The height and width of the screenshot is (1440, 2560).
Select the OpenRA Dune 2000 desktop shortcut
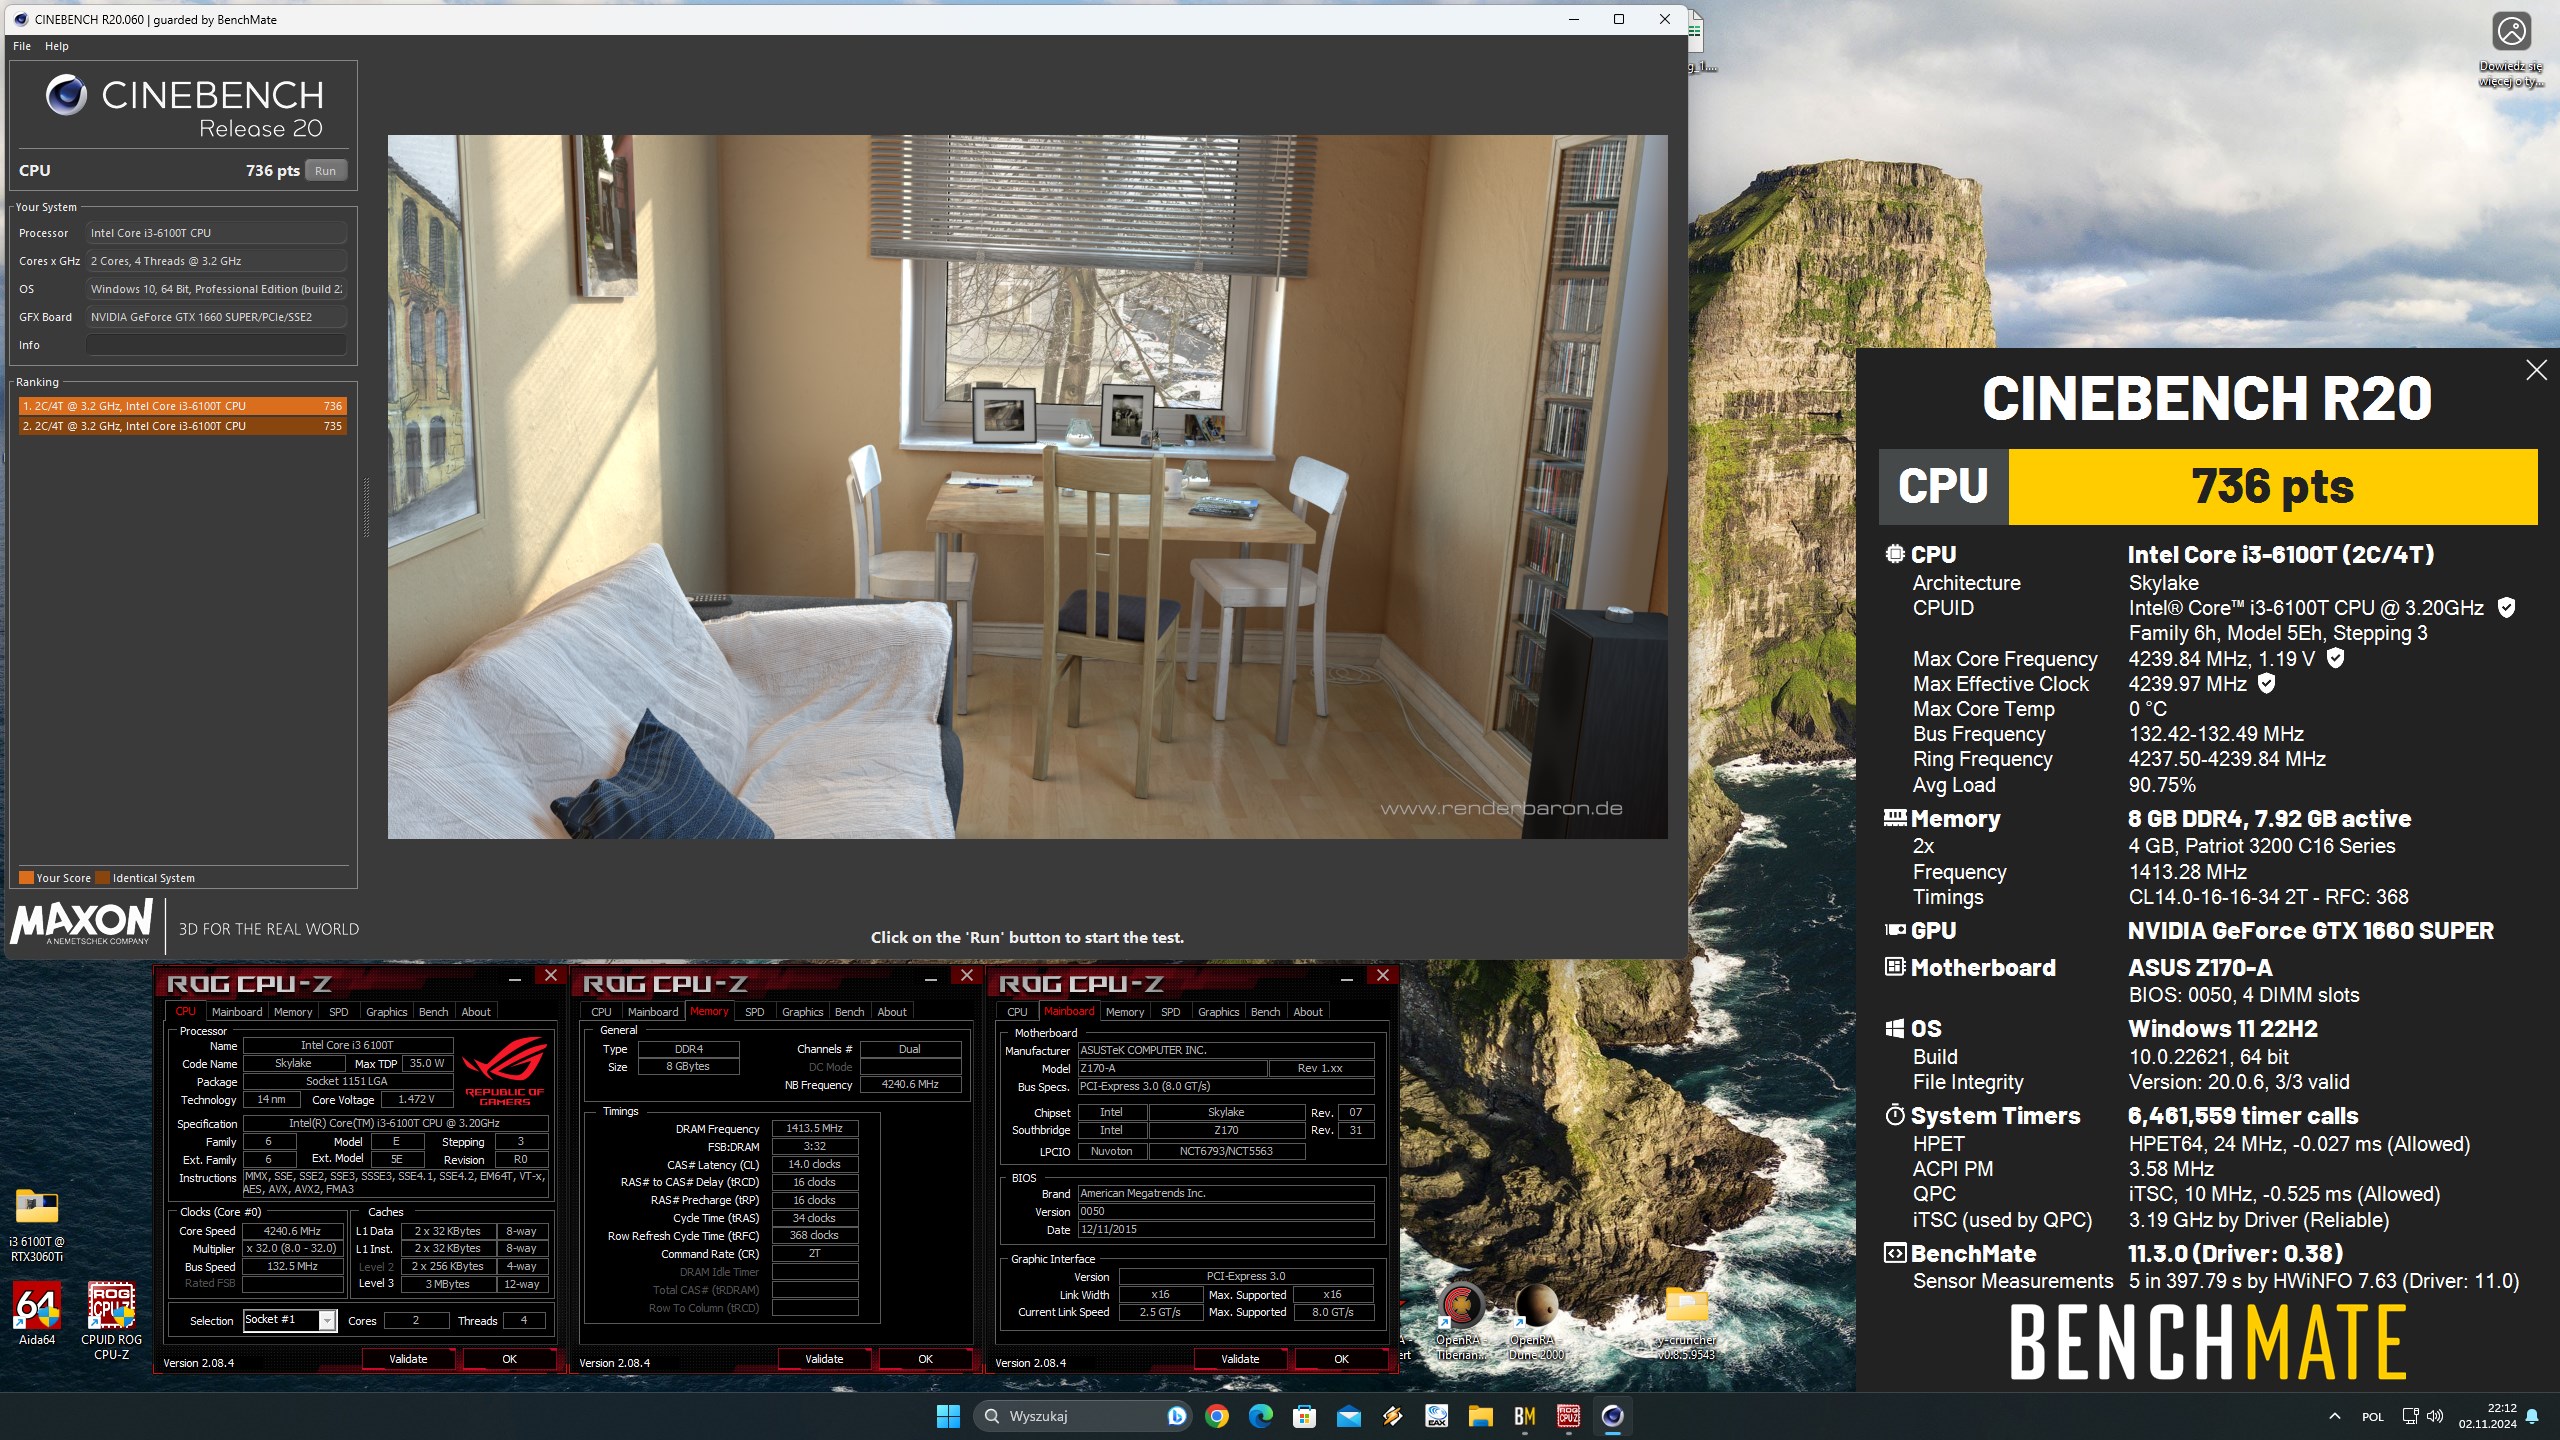point(1536,1320)
